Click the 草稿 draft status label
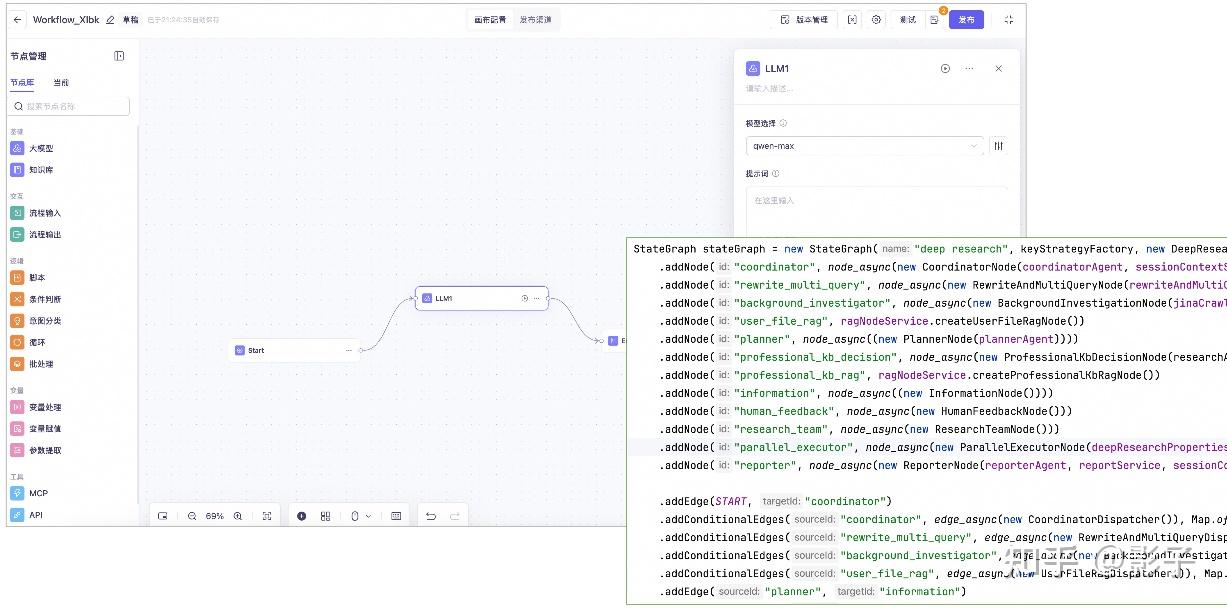The image size is (1227, 610). (x=131, y=20)
